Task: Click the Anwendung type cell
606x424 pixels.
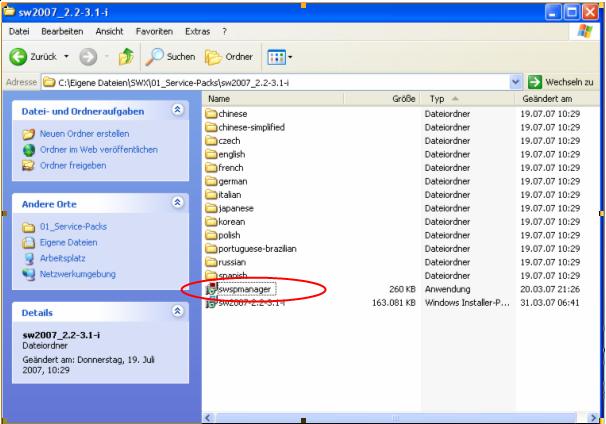Action: 448,289
